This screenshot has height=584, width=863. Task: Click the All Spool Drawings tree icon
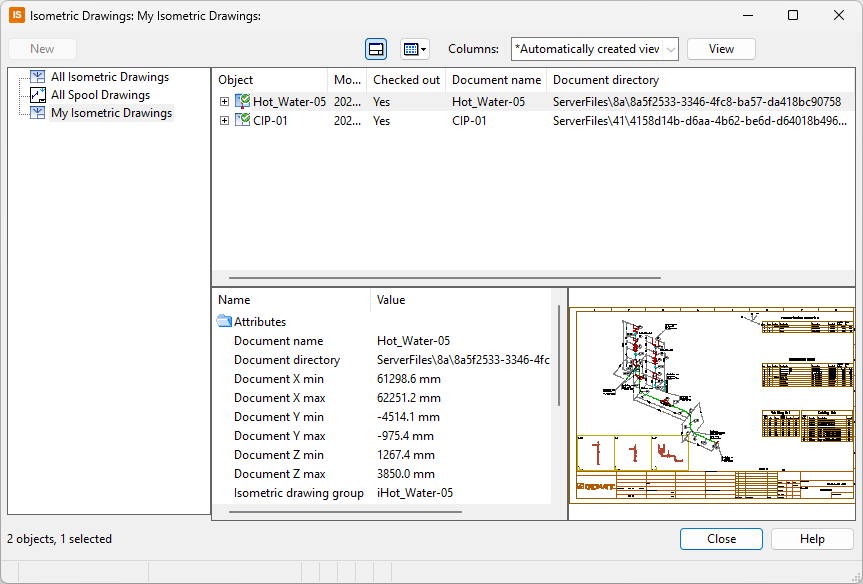[38, 95]
